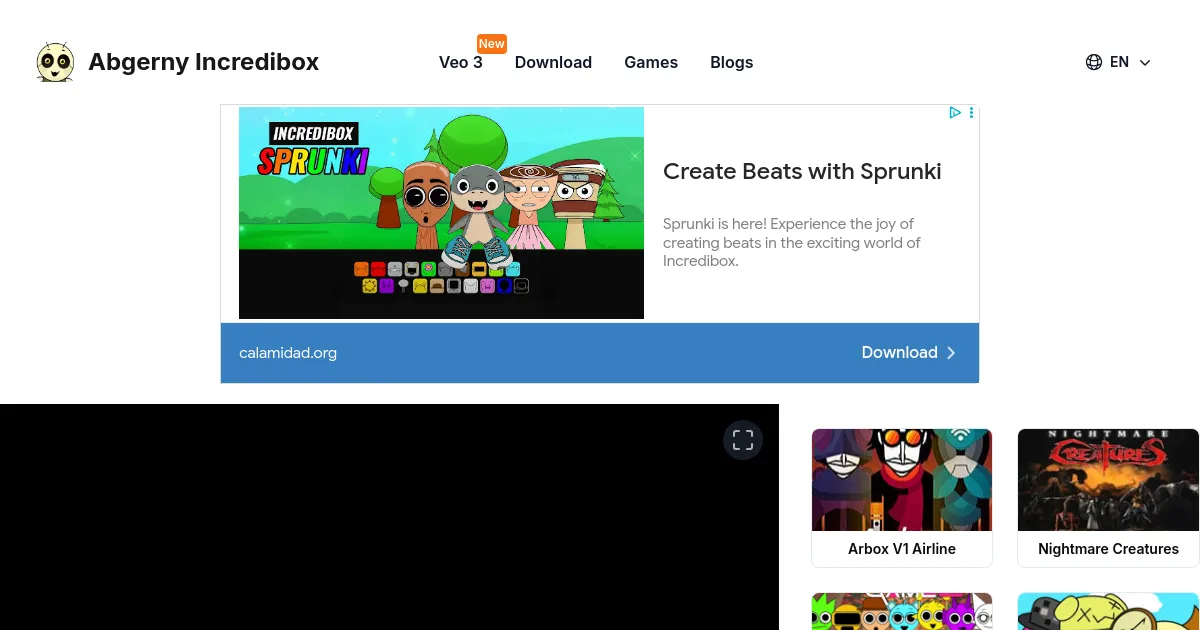Image resolution: width=1200 pixels, height=630 pixels.
Task: Click the Create Beats with Sprunki headline
Action: pyautogui.click(x=802, y=171)
